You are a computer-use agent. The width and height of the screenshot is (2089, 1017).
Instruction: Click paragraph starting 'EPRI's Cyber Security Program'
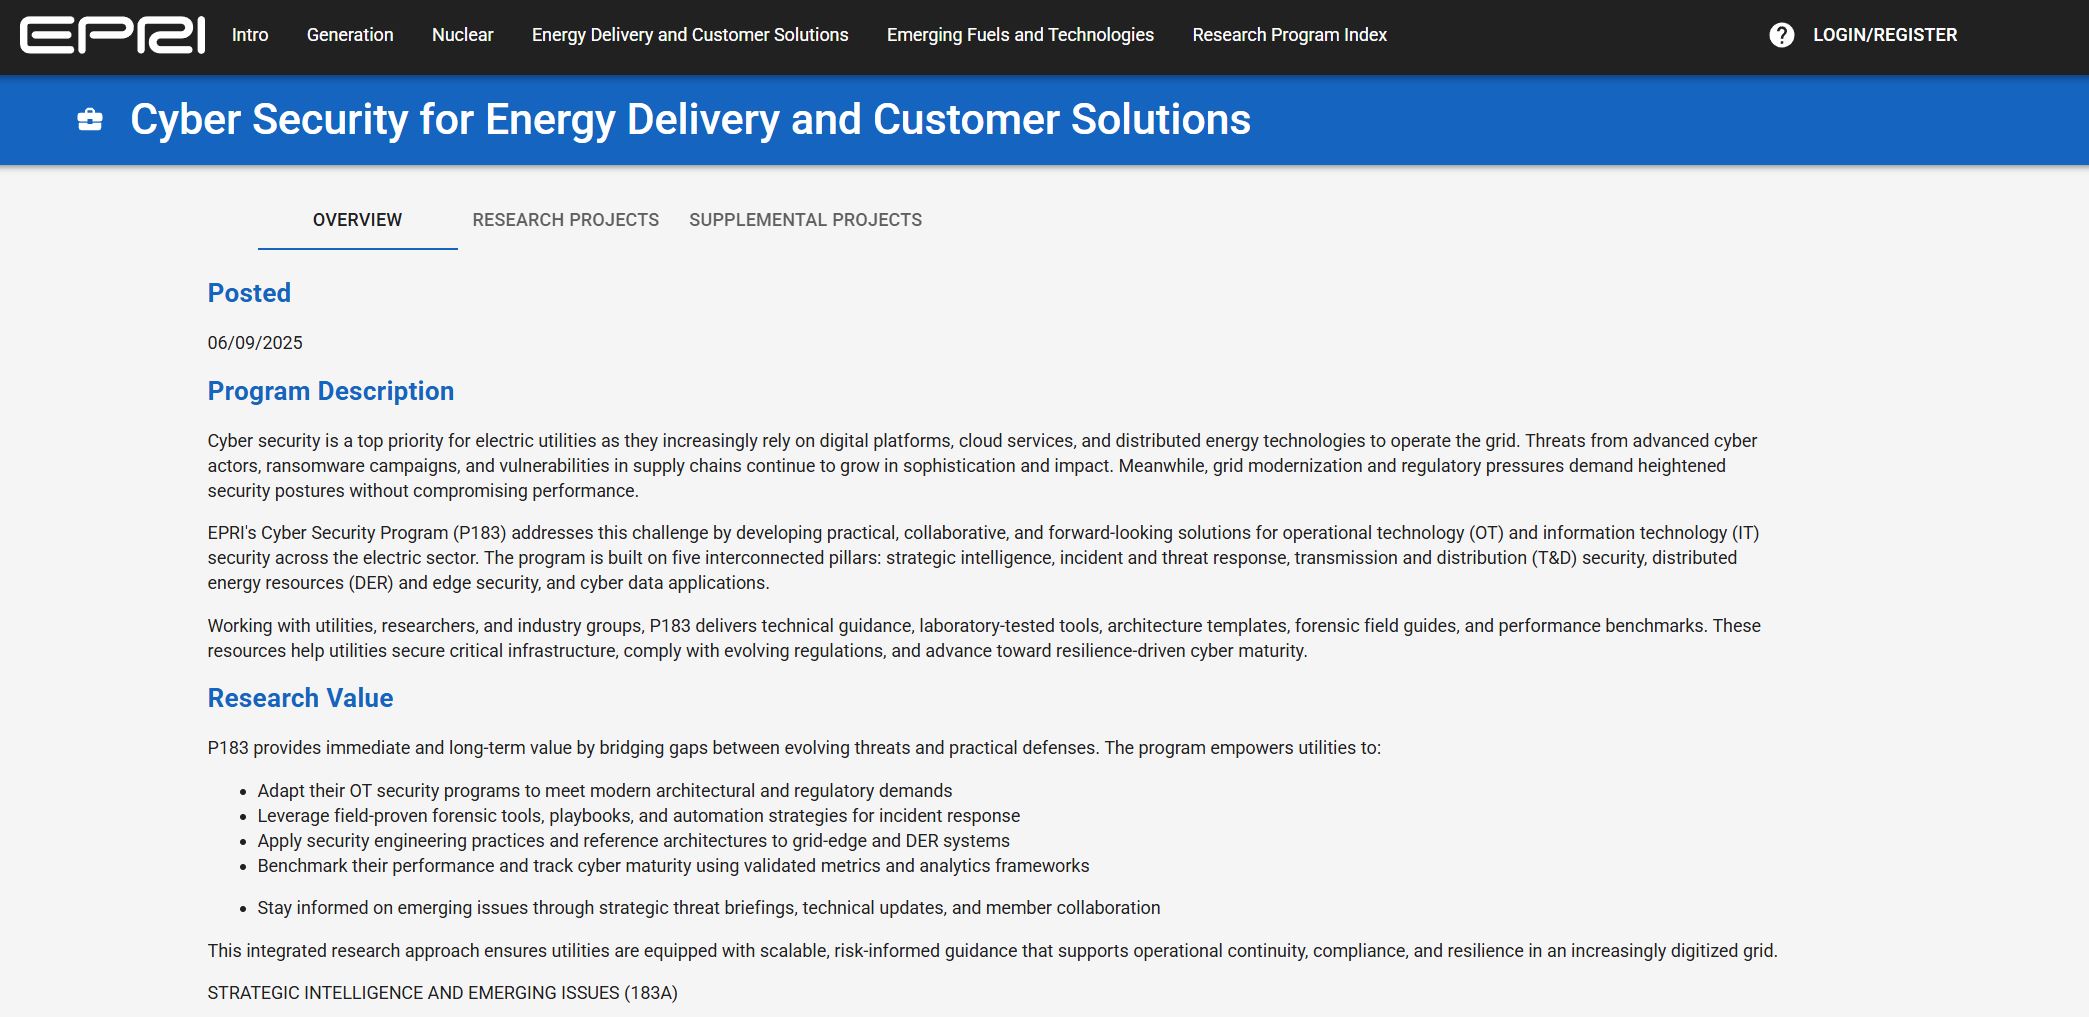pyautogui.click(x=984, y=558)
